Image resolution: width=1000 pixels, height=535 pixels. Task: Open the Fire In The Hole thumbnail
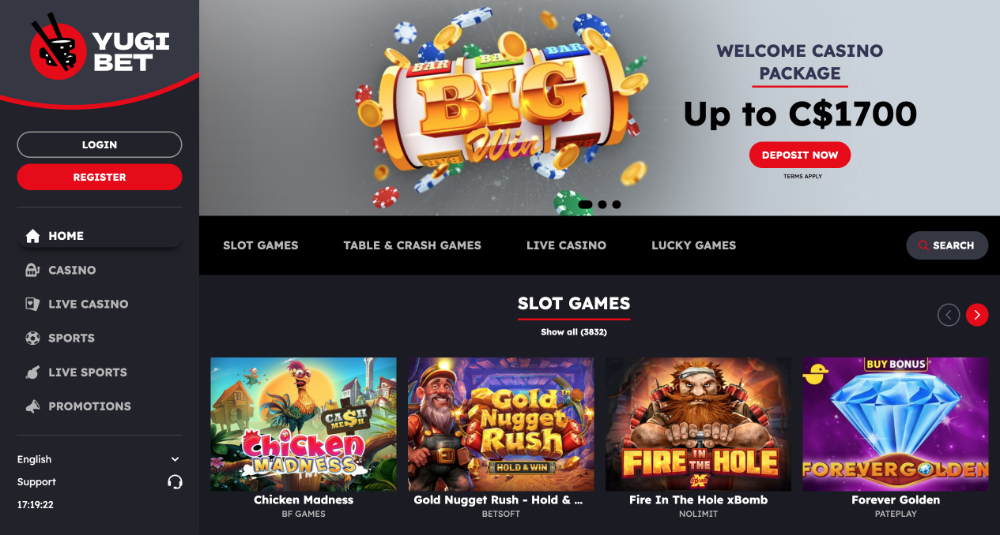click(x=698, y=424)
